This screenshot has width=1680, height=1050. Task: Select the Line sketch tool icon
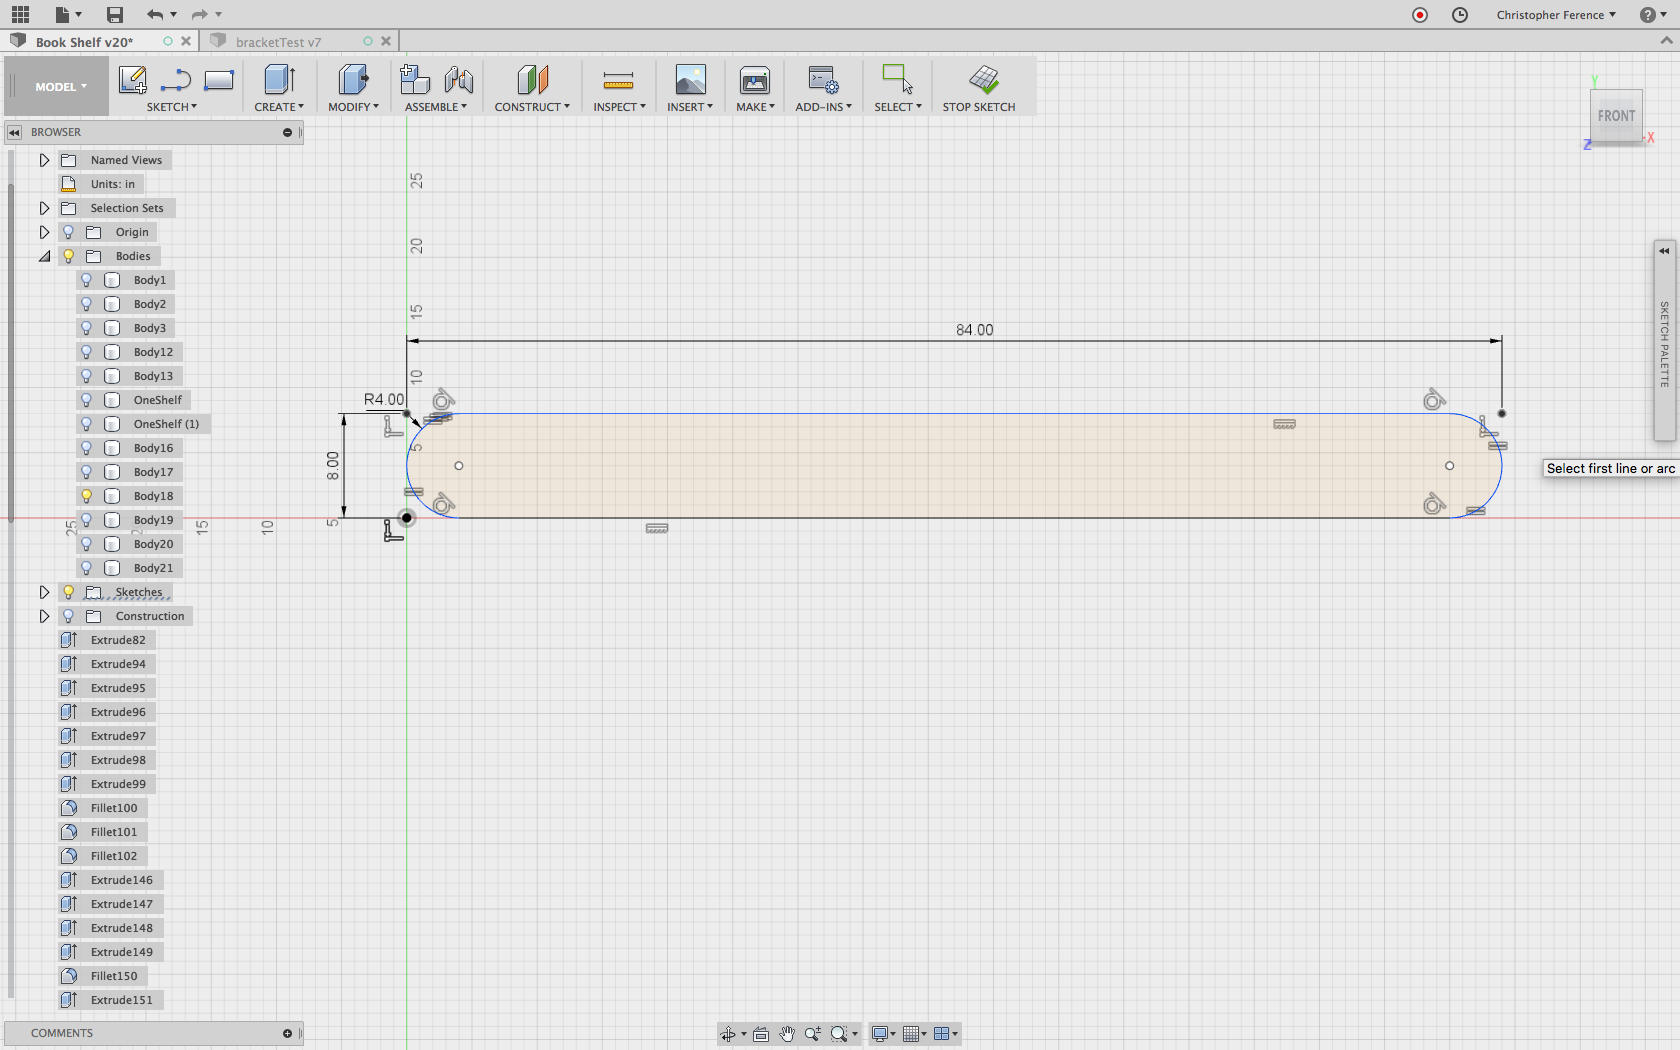pyautogui.click(x=176, y=80)
